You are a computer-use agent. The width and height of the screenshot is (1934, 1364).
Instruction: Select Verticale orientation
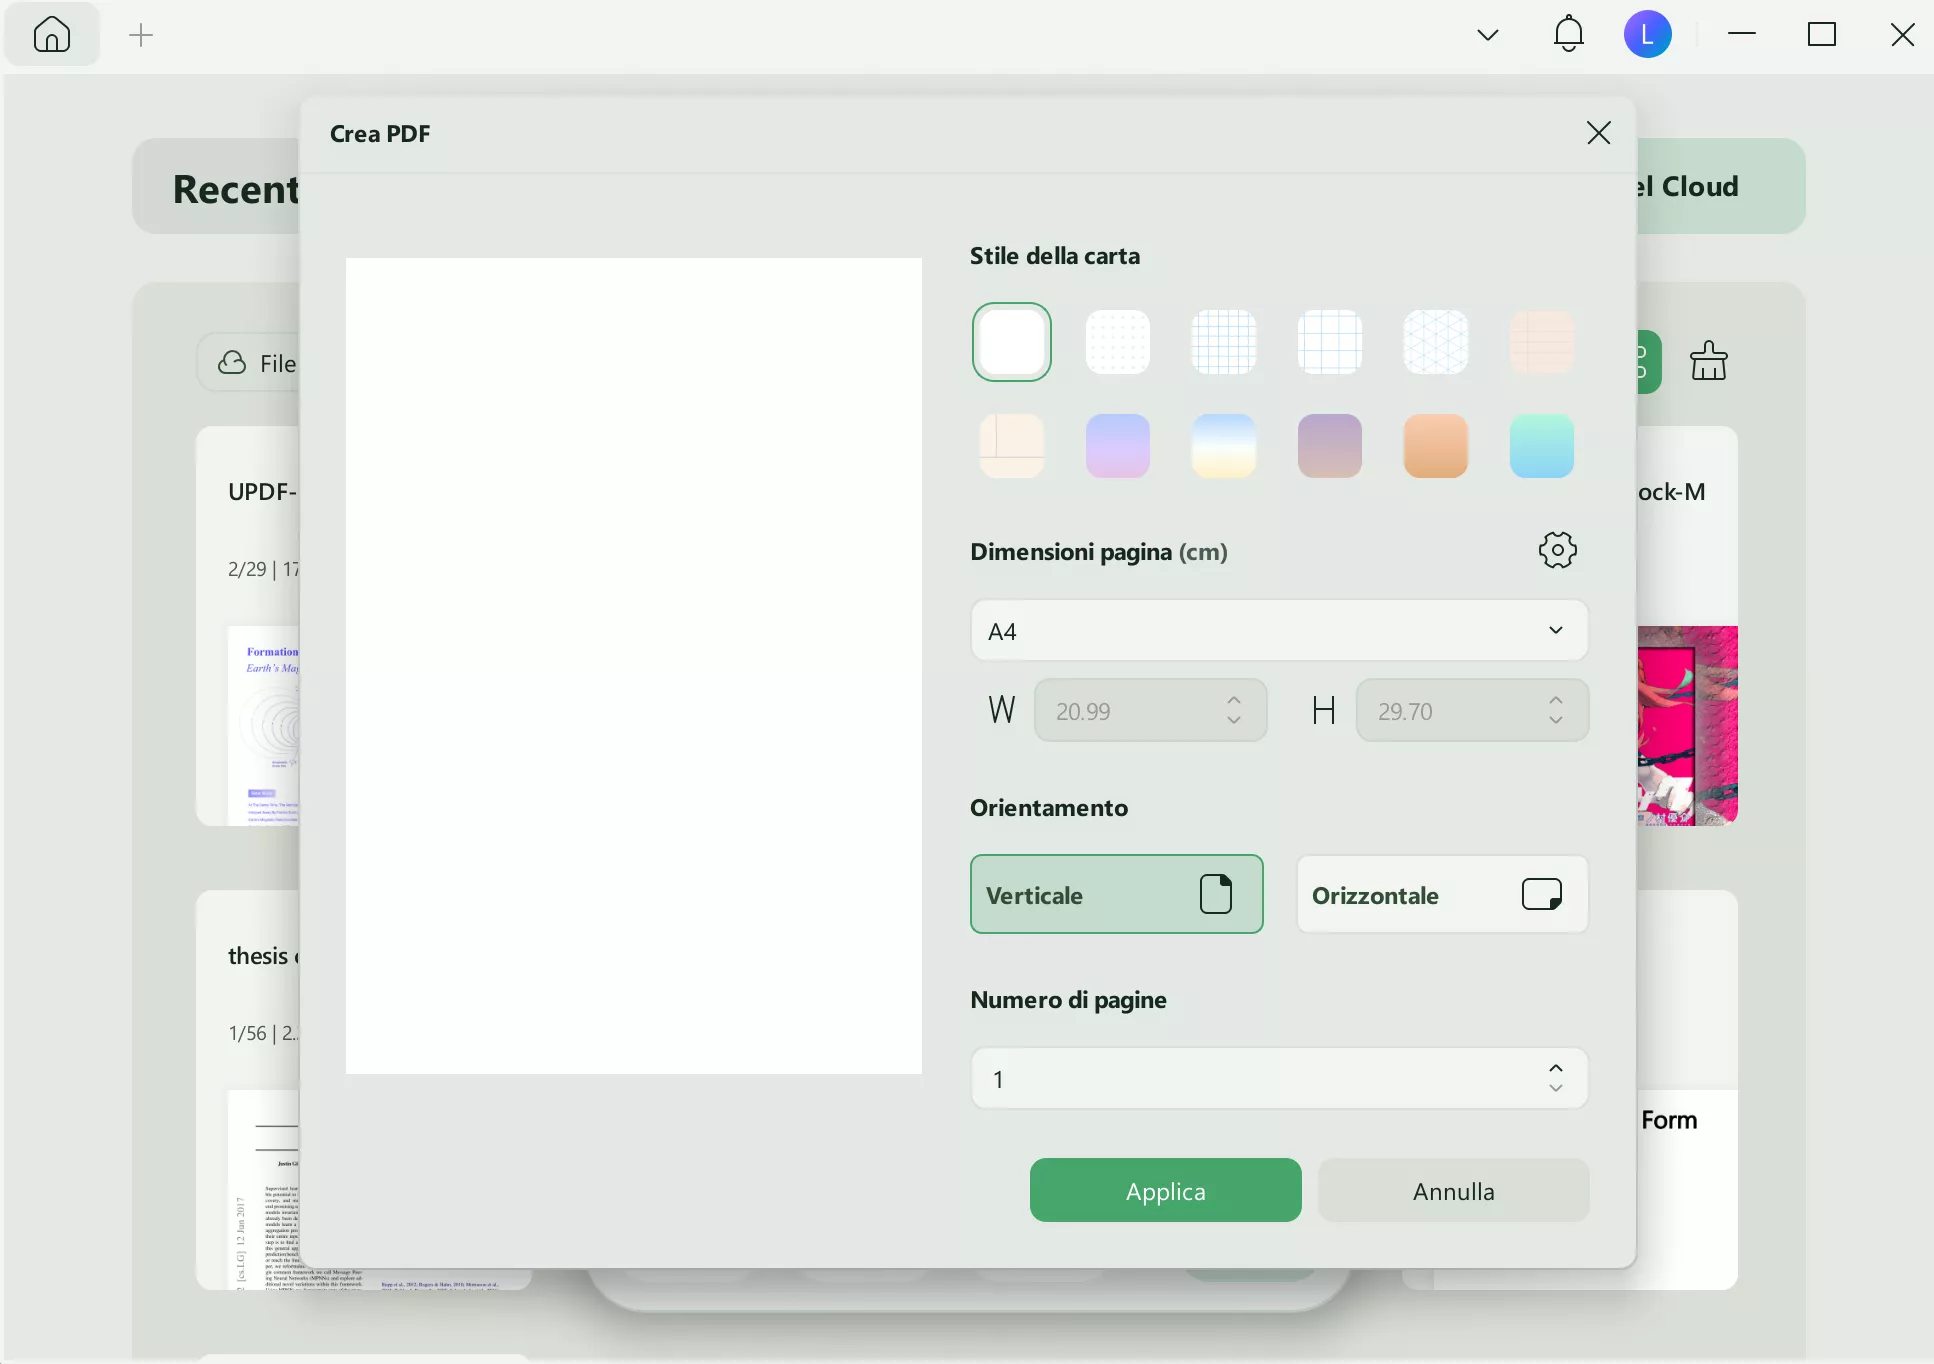click(1116, 894)
